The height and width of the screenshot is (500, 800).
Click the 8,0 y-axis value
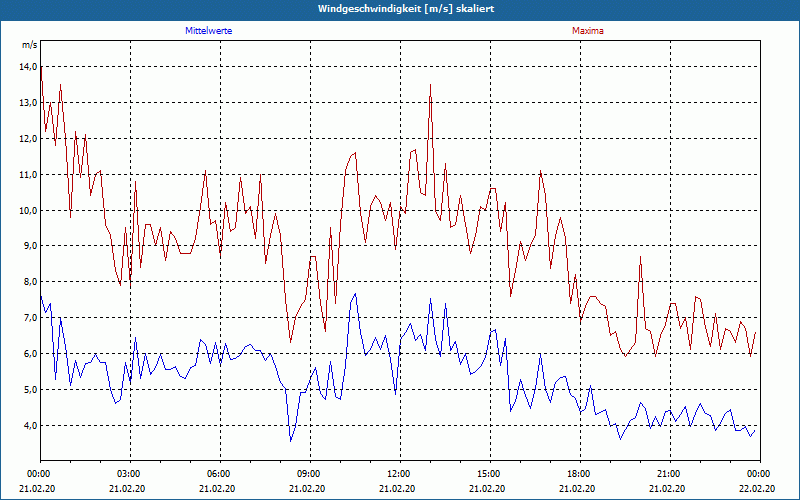(x=31, y=282)
